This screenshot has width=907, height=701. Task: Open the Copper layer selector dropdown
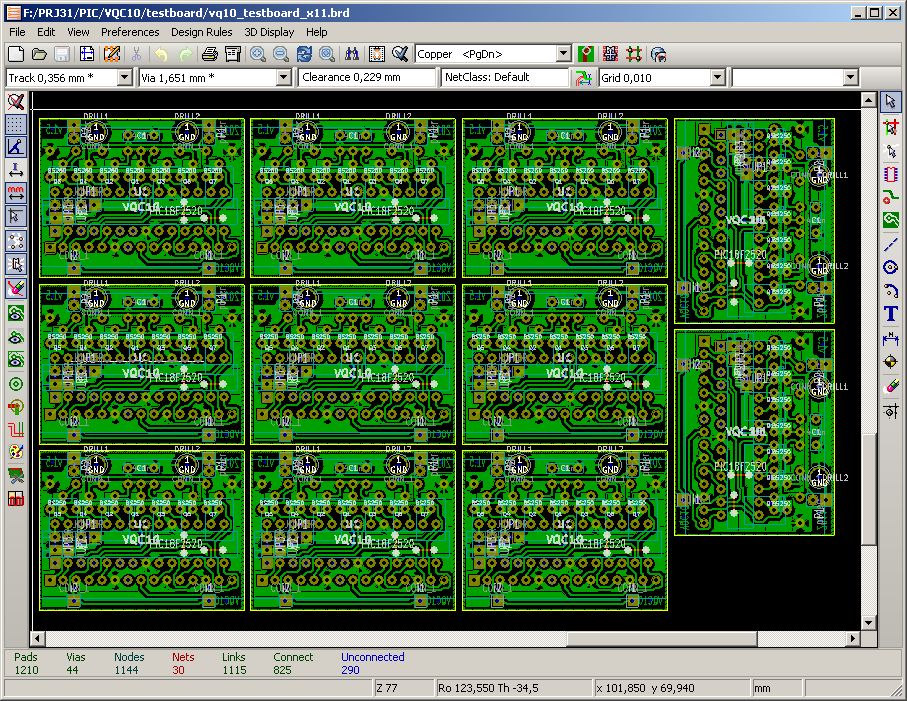pos(564,54)
